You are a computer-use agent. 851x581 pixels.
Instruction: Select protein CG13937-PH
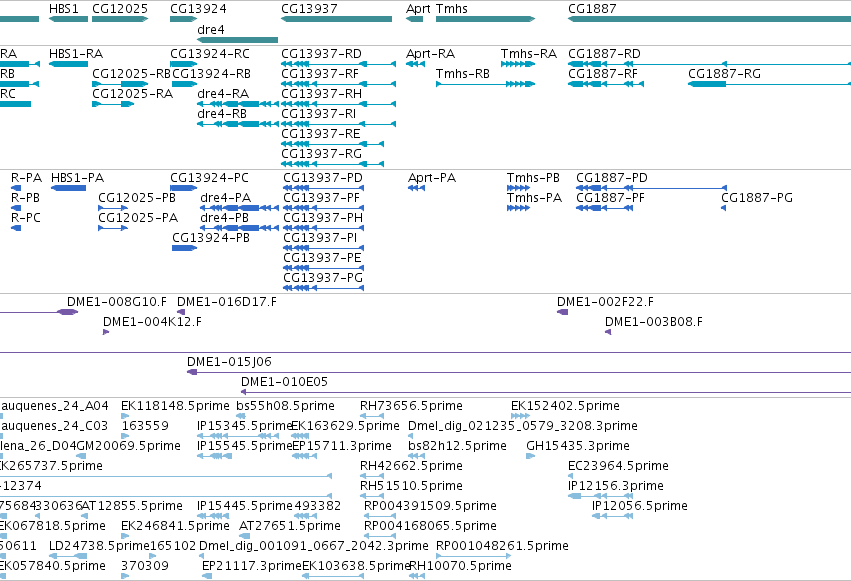[323, 228]
